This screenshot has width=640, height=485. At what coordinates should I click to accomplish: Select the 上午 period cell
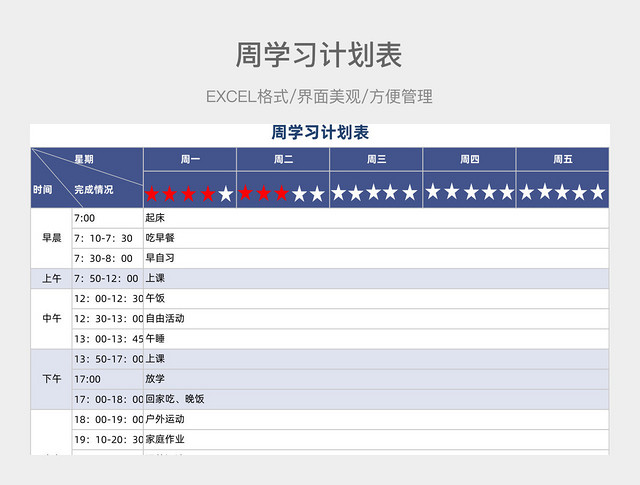tap(51, 278)
